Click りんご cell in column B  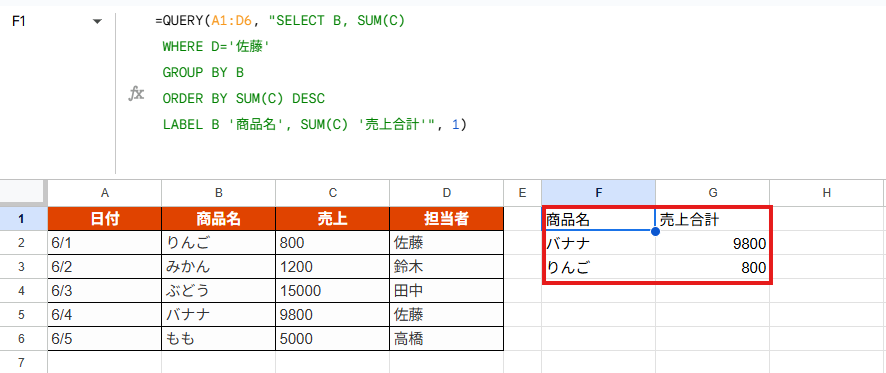click(x=219, y=243)
